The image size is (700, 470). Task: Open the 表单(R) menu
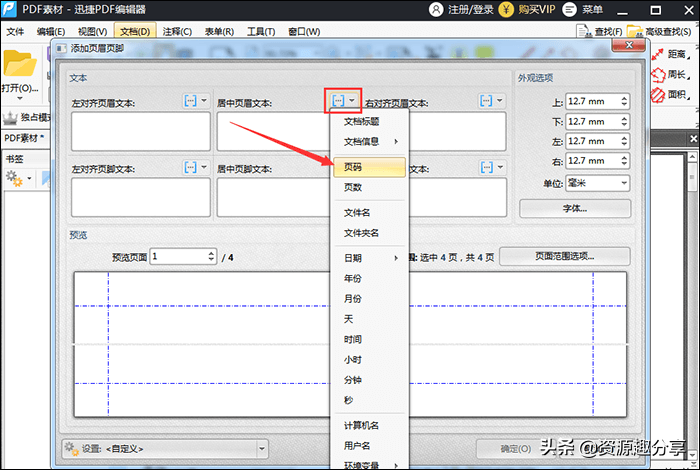pos(219,32)
